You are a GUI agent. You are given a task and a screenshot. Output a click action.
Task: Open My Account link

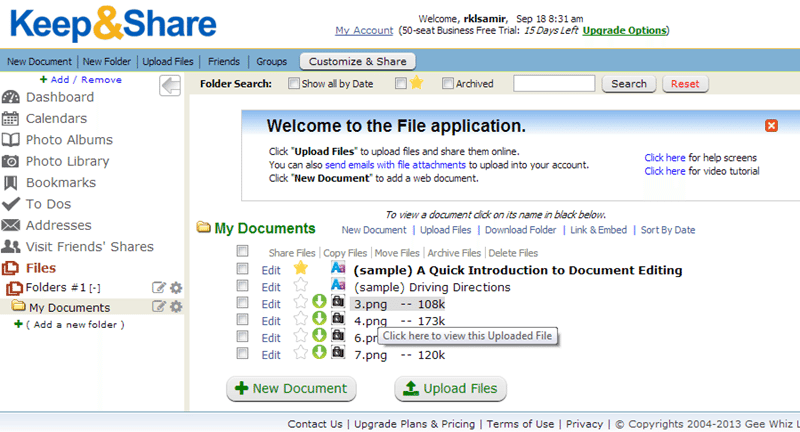(364, 31)
